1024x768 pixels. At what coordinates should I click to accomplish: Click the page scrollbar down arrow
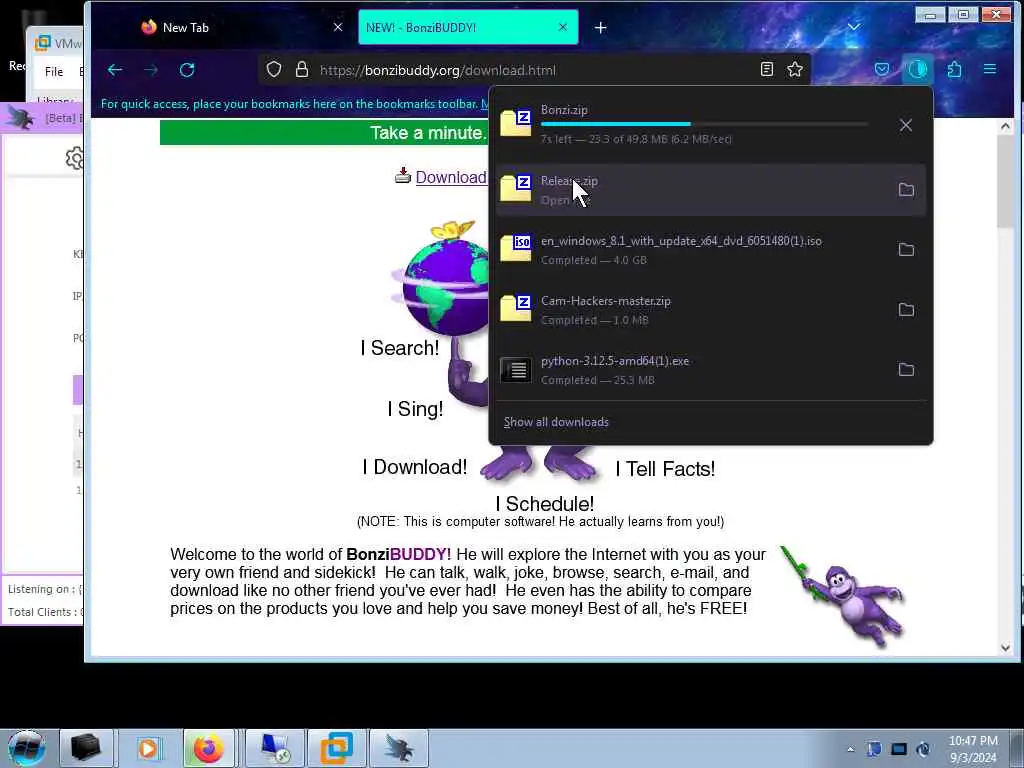click(1005, 647)
